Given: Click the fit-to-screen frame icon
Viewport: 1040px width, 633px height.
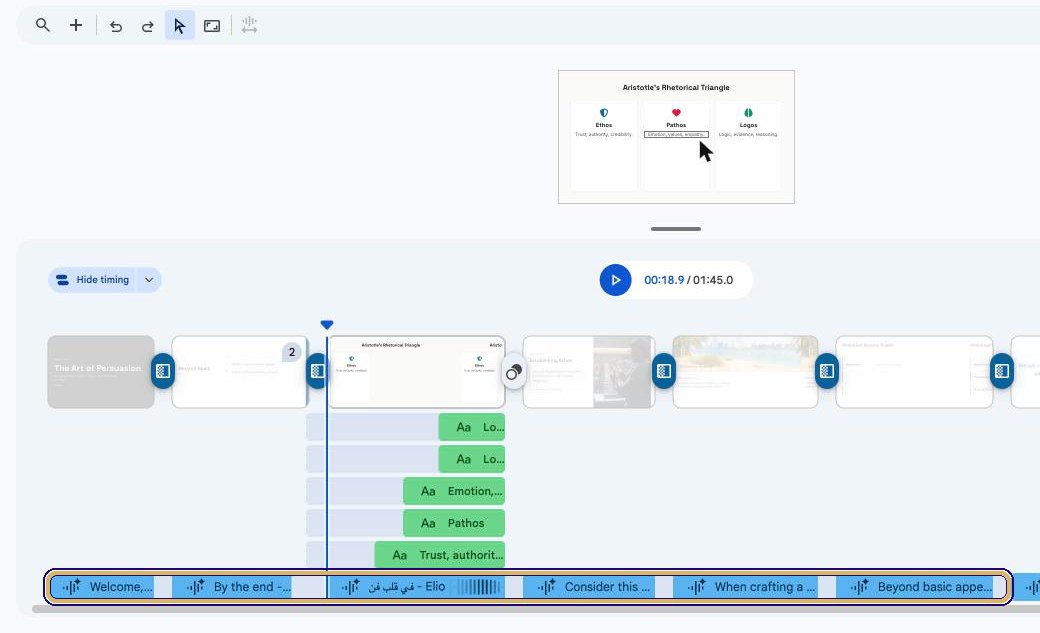Looking at the screenshot, I should point(212,26).
